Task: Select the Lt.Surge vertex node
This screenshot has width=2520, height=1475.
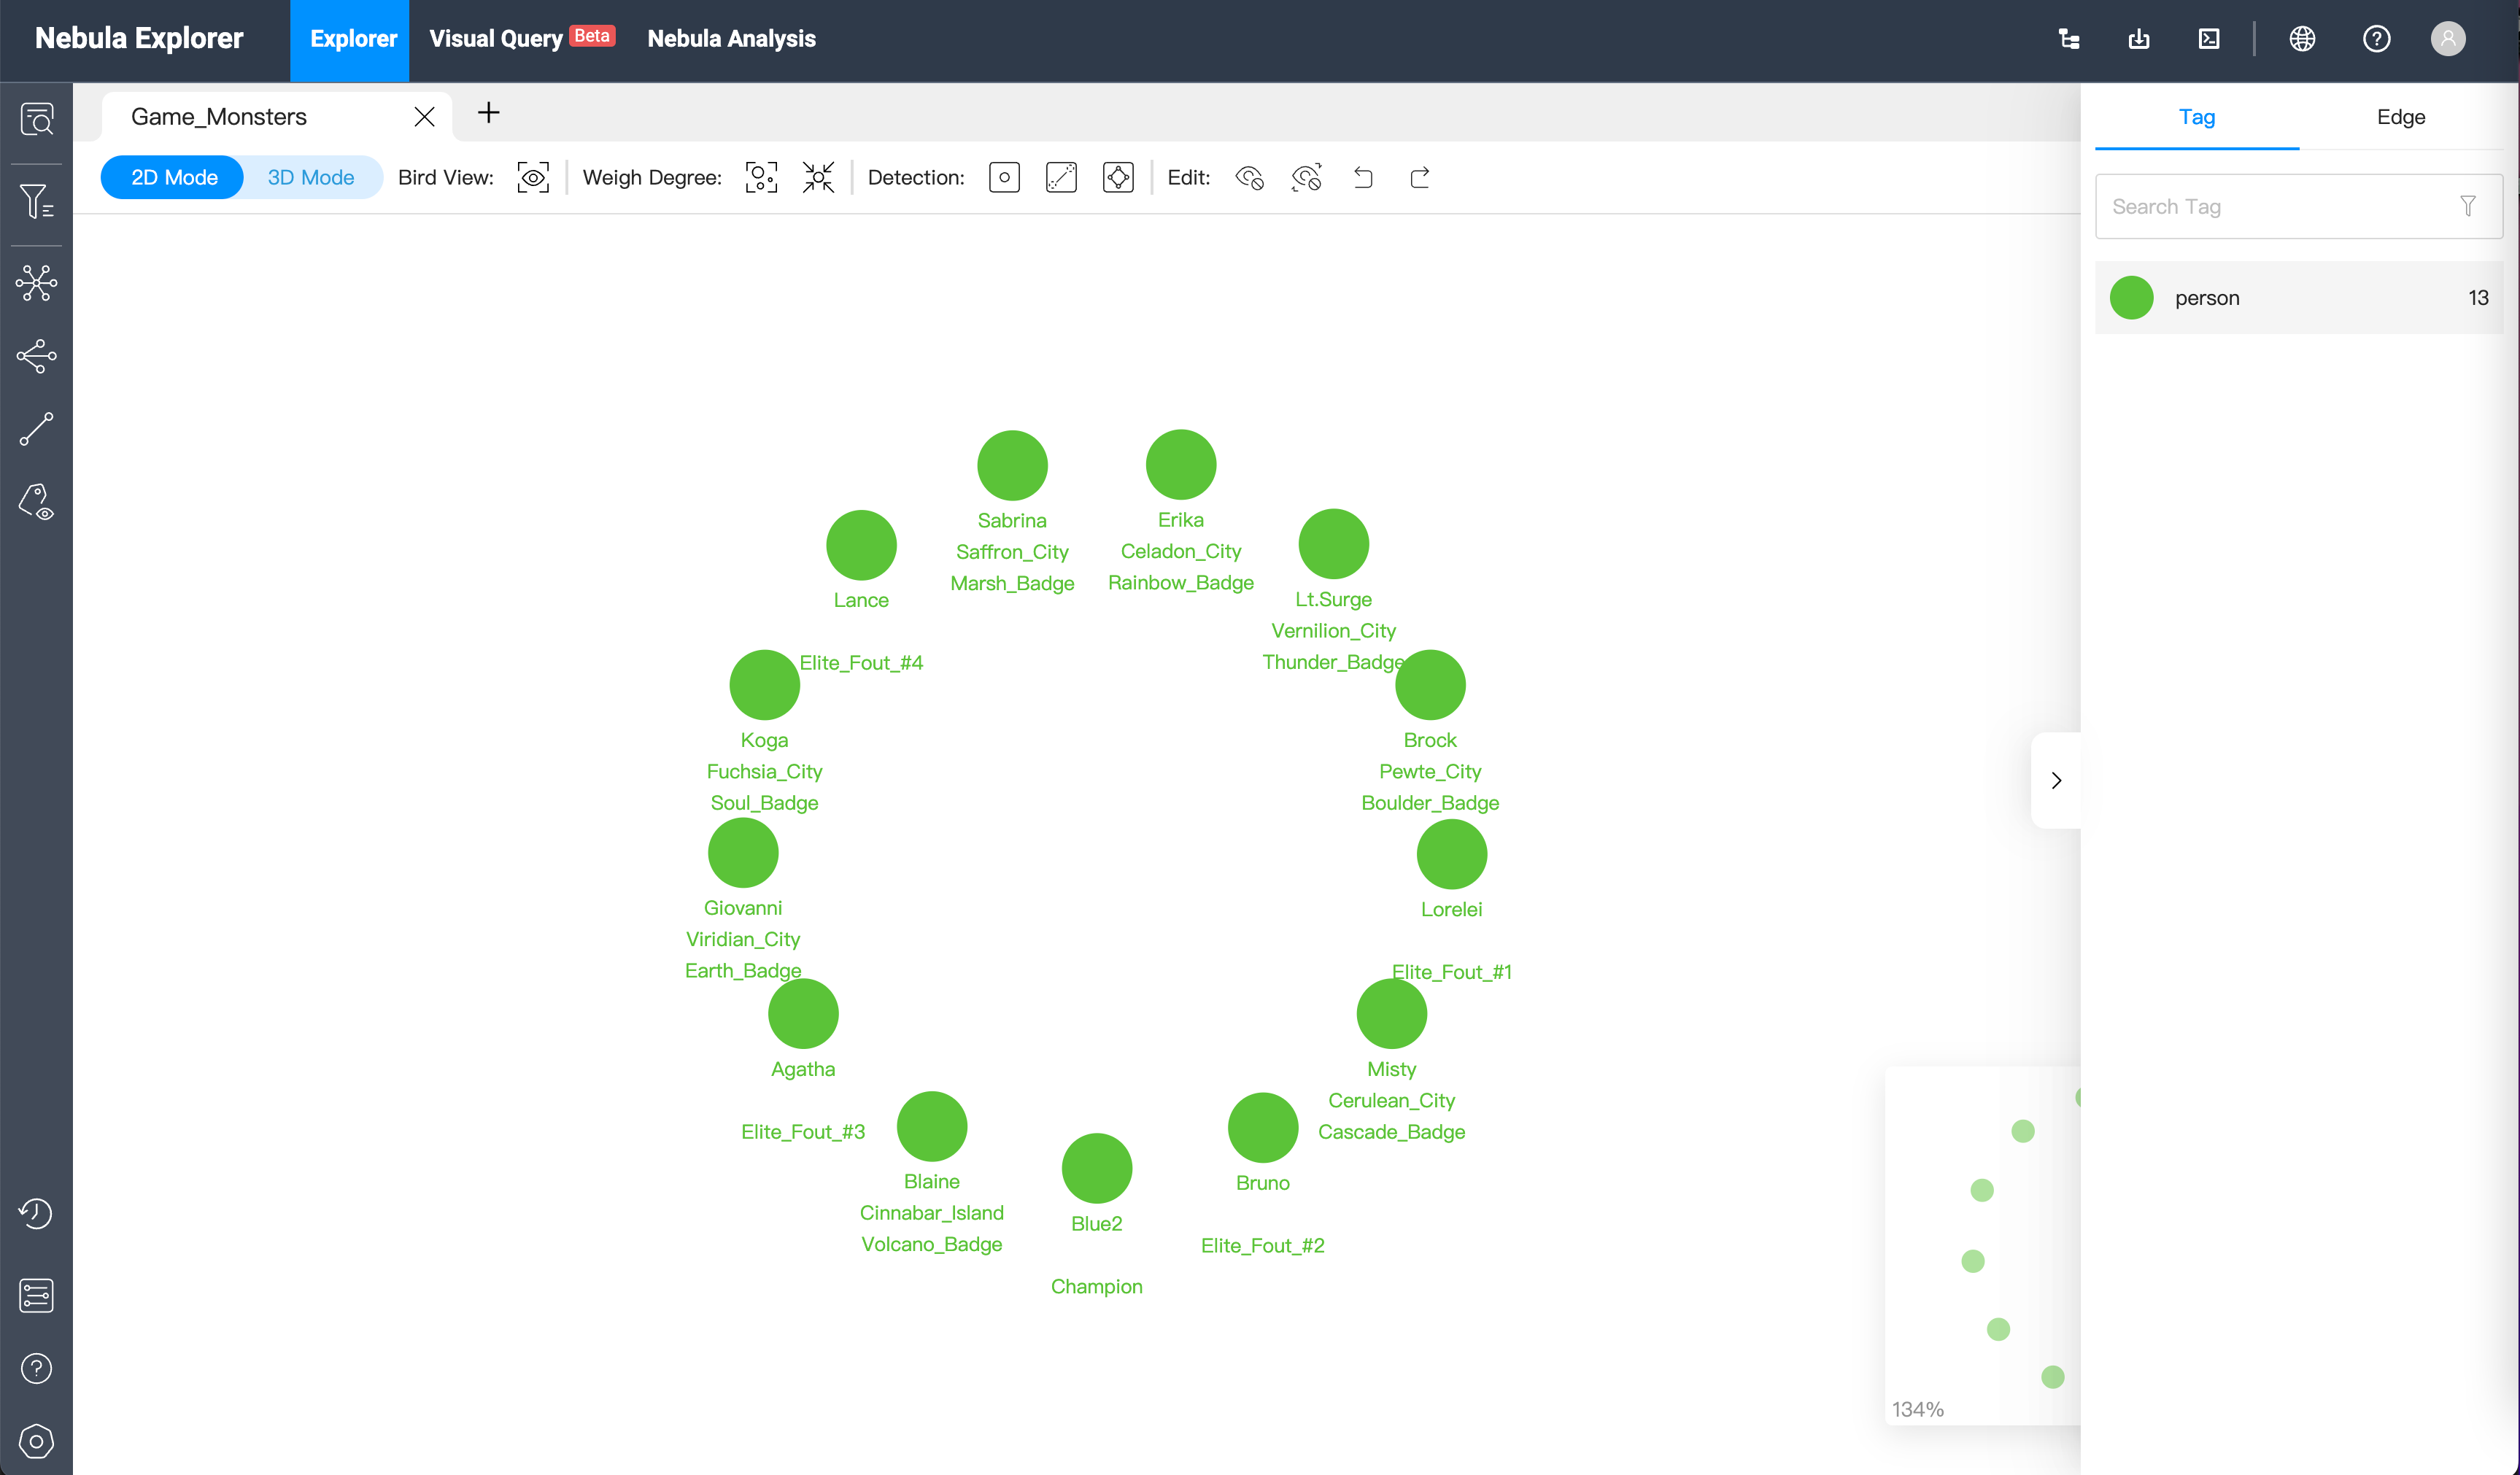Action: click(1333, 544)
